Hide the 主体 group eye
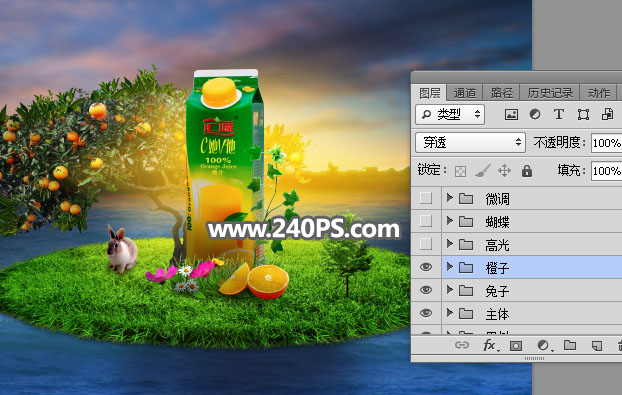Image resolution: width=622 pixels, height=395 pixels. tap(426, 313)
